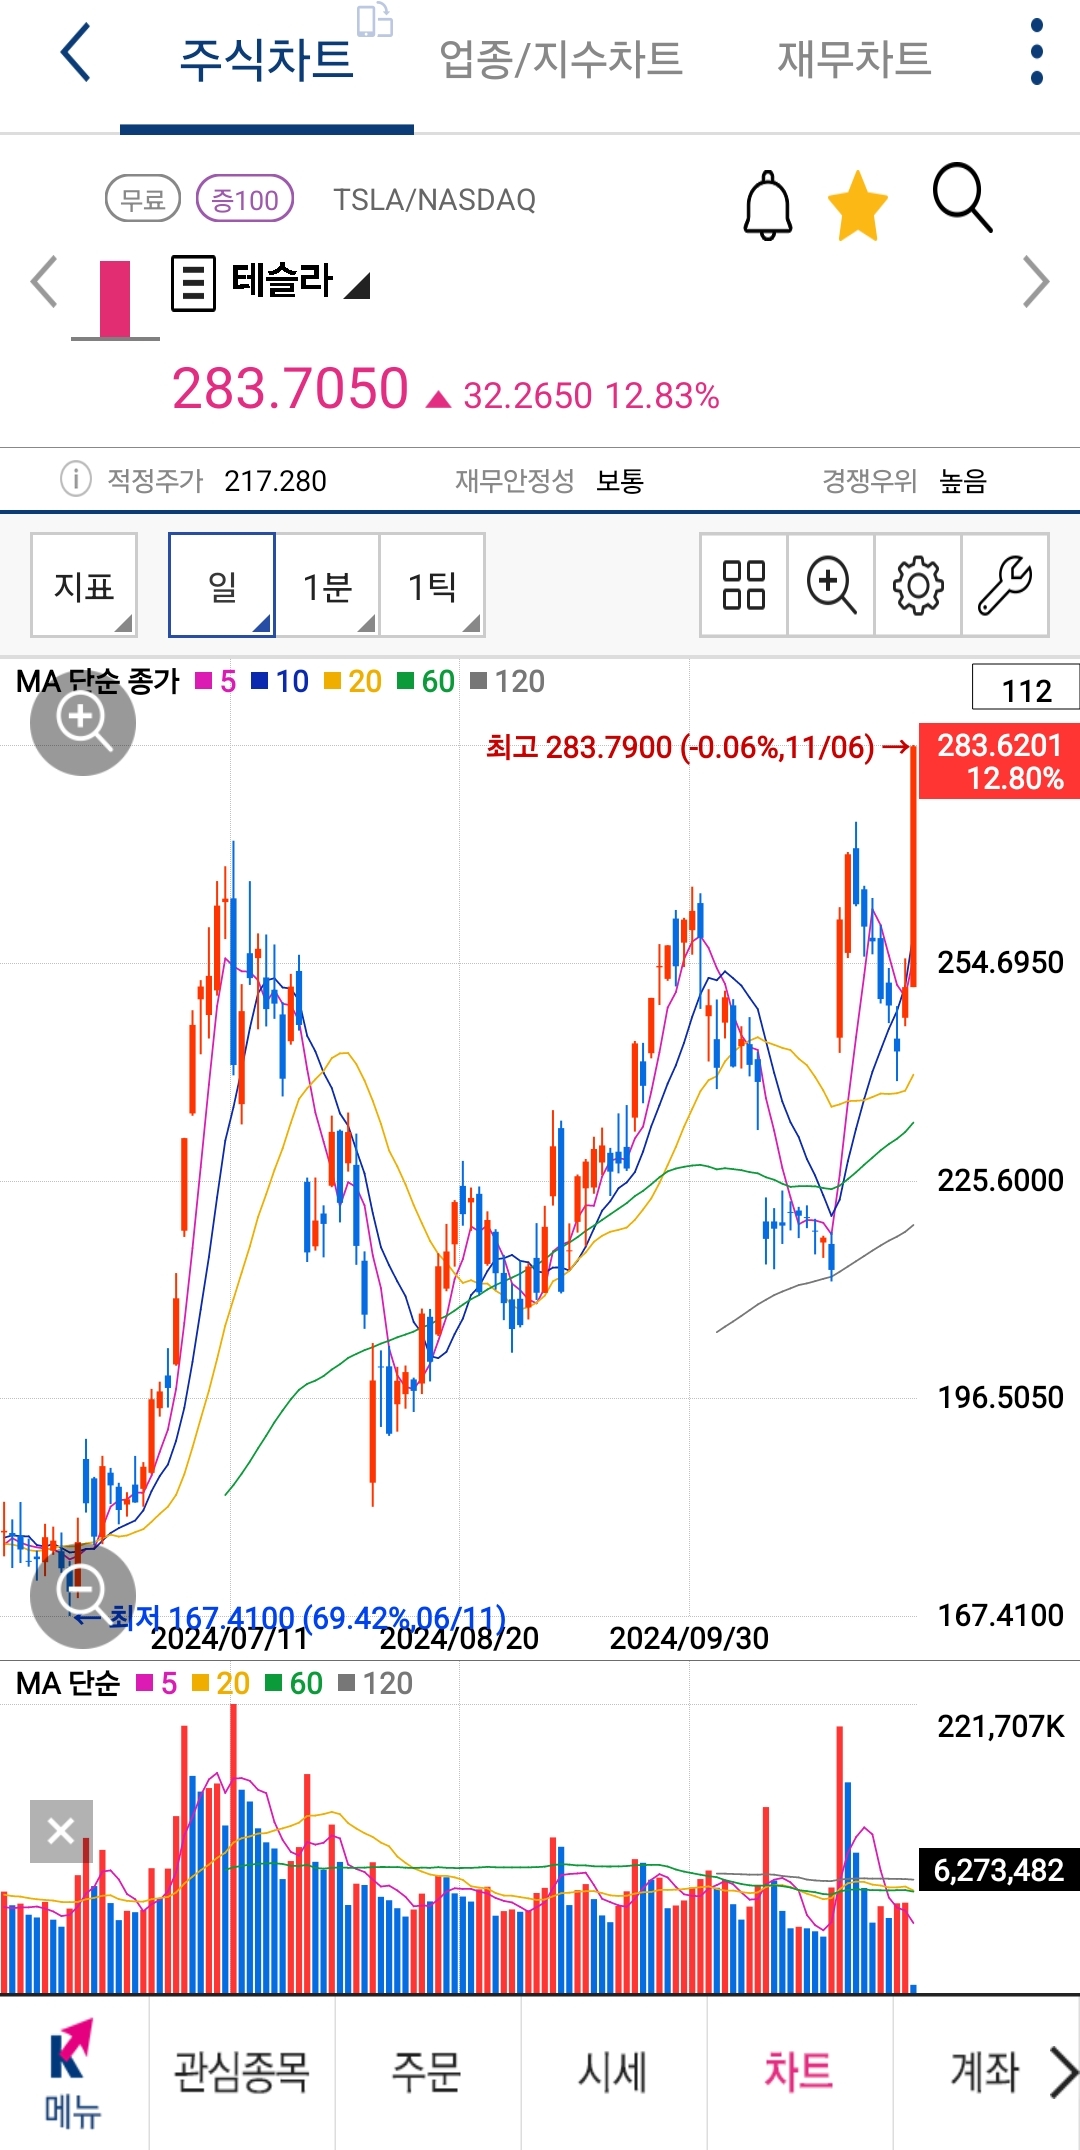The height and width of the screenshot is (2150, 1080).
Task: Tap the MA 단순 종가 legend title
Action: click(98, 681)
